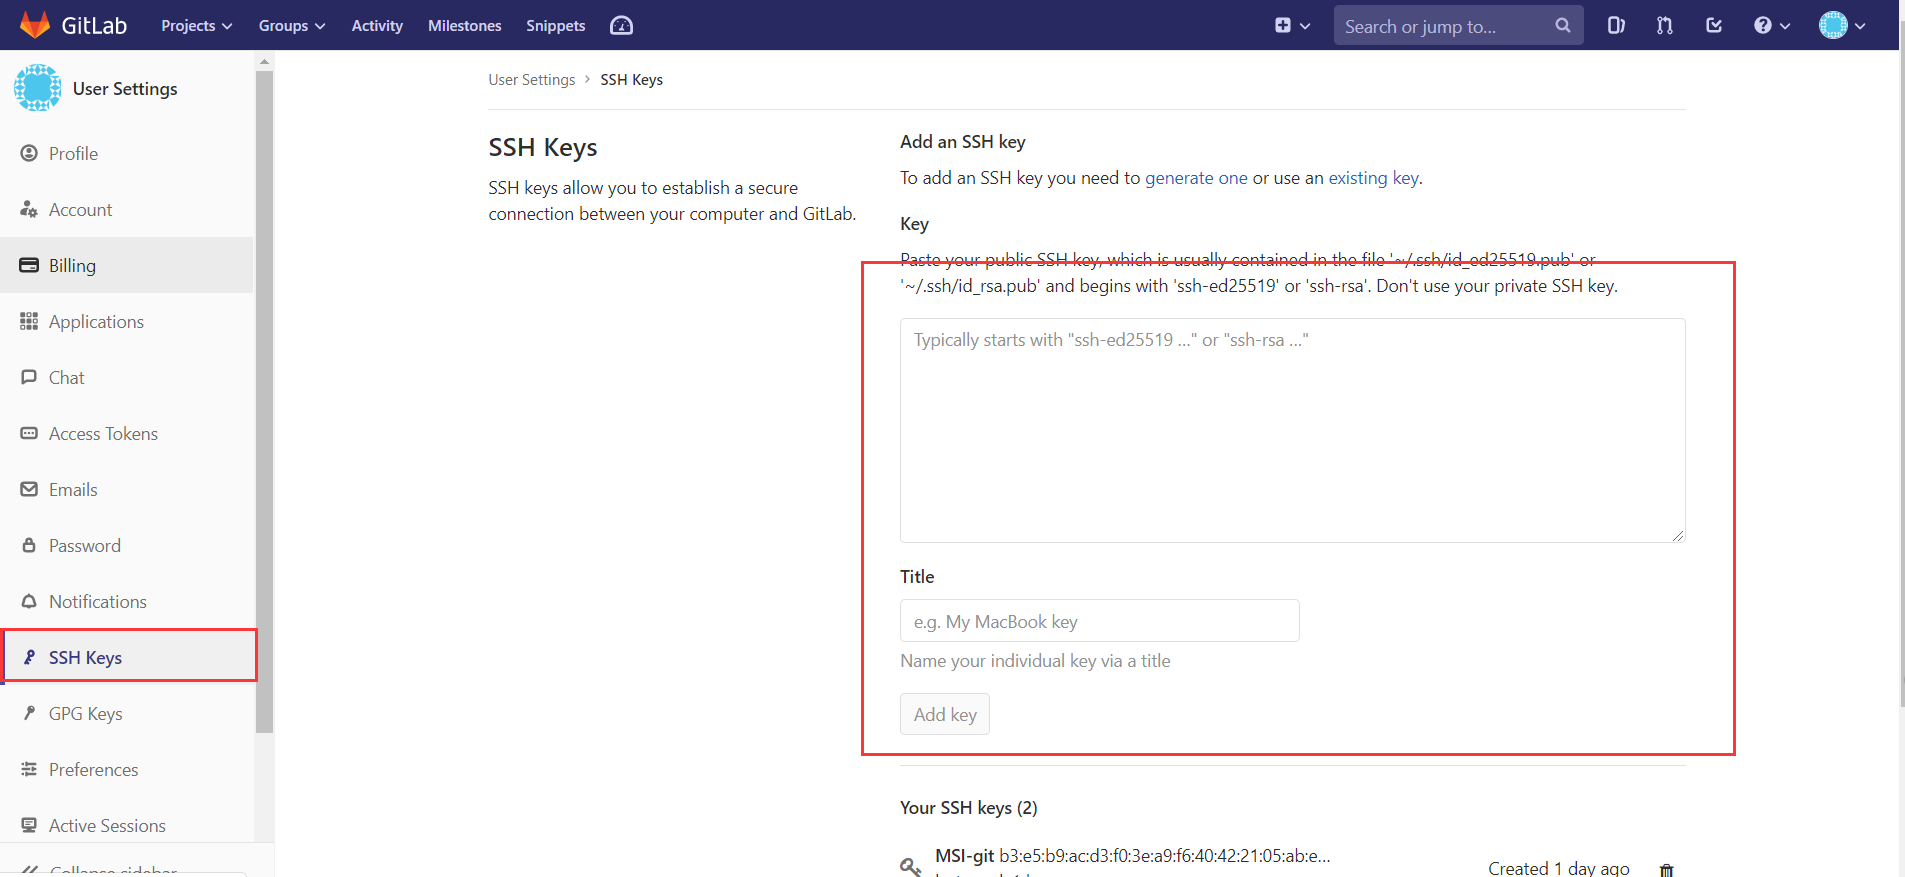Open Snippets in the top navigation
This screenshot has width=1905, height=877.
click(x=556, y=25)
